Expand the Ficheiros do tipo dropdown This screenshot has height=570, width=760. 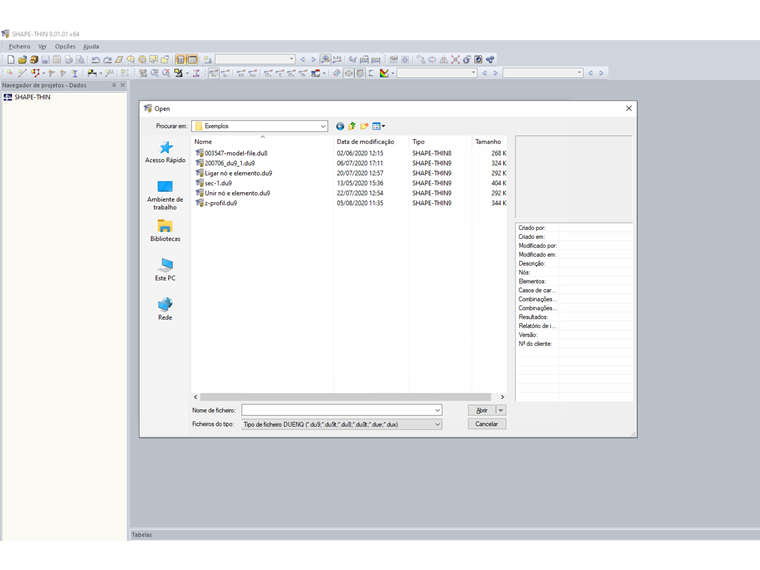click(437, 425)
